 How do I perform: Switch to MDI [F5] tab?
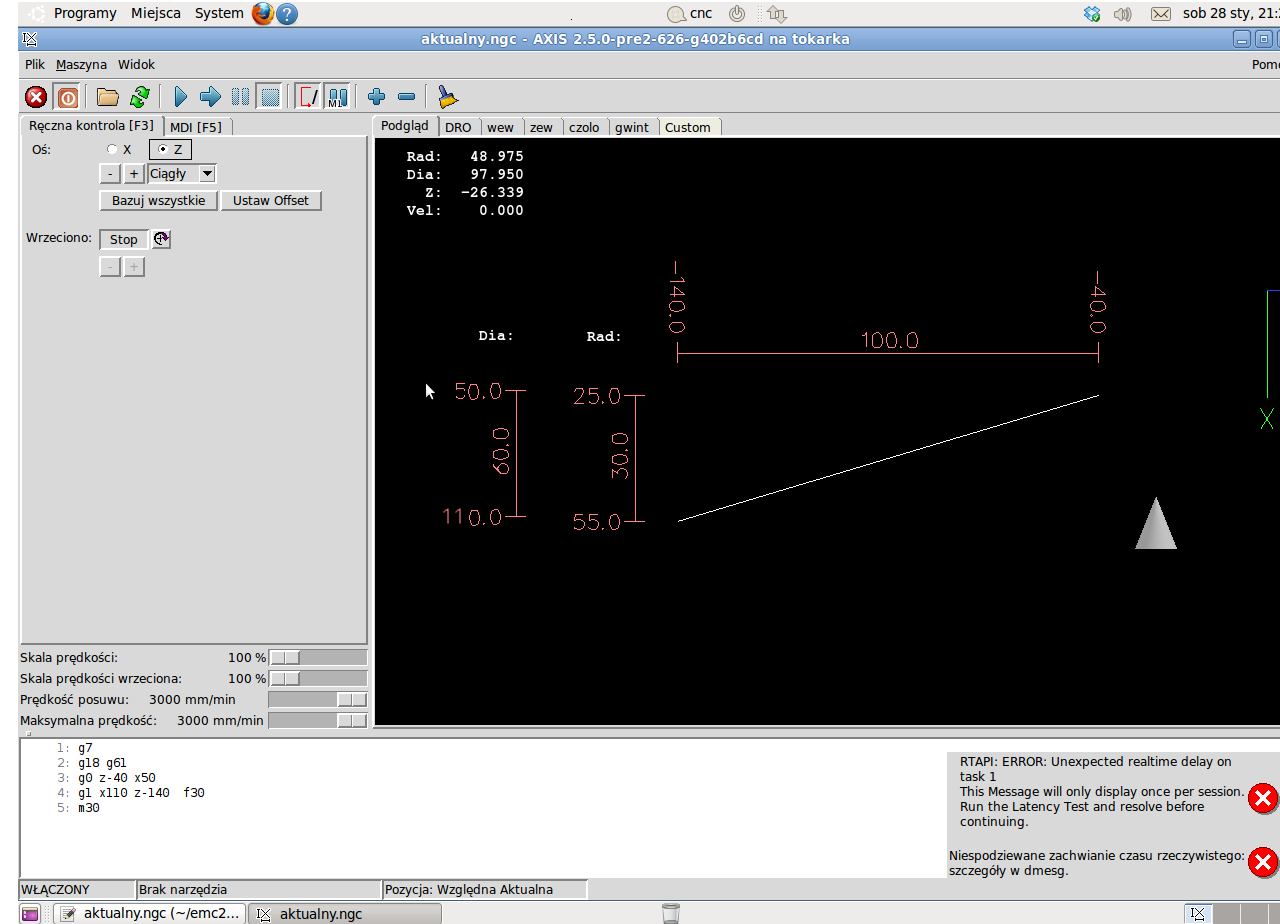tap(196, 127)
